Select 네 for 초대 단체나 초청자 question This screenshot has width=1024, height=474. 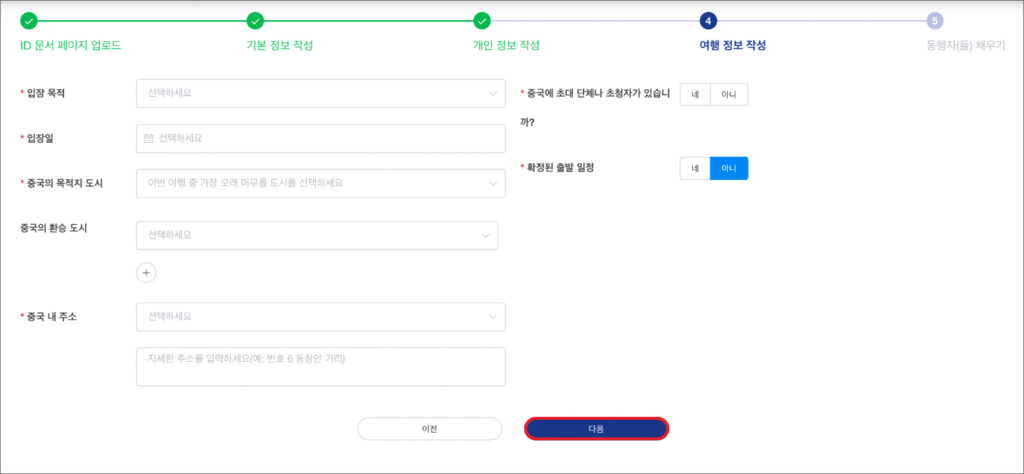point(694,94)
